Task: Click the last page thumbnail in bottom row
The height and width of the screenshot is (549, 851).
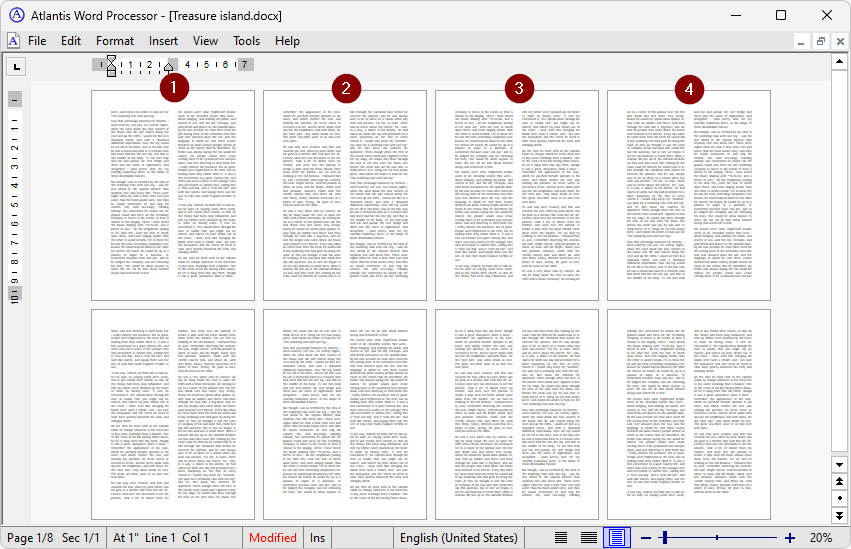Action: point(689,414)
